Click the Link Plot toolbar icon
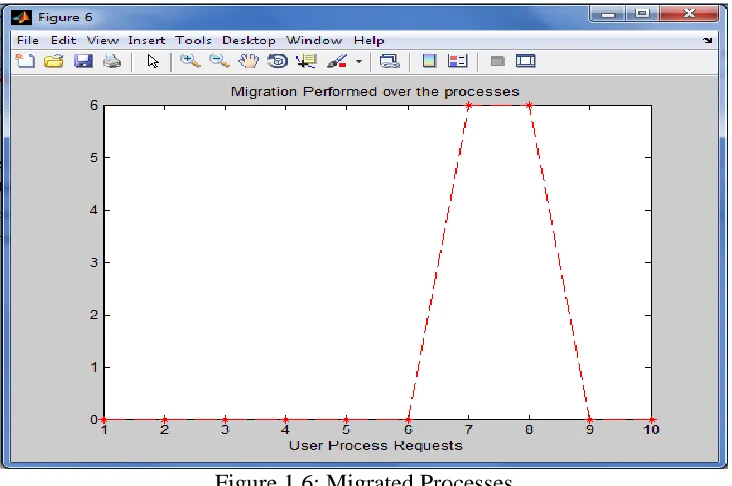This screenshot has width=732, height=486. [390, 61]
